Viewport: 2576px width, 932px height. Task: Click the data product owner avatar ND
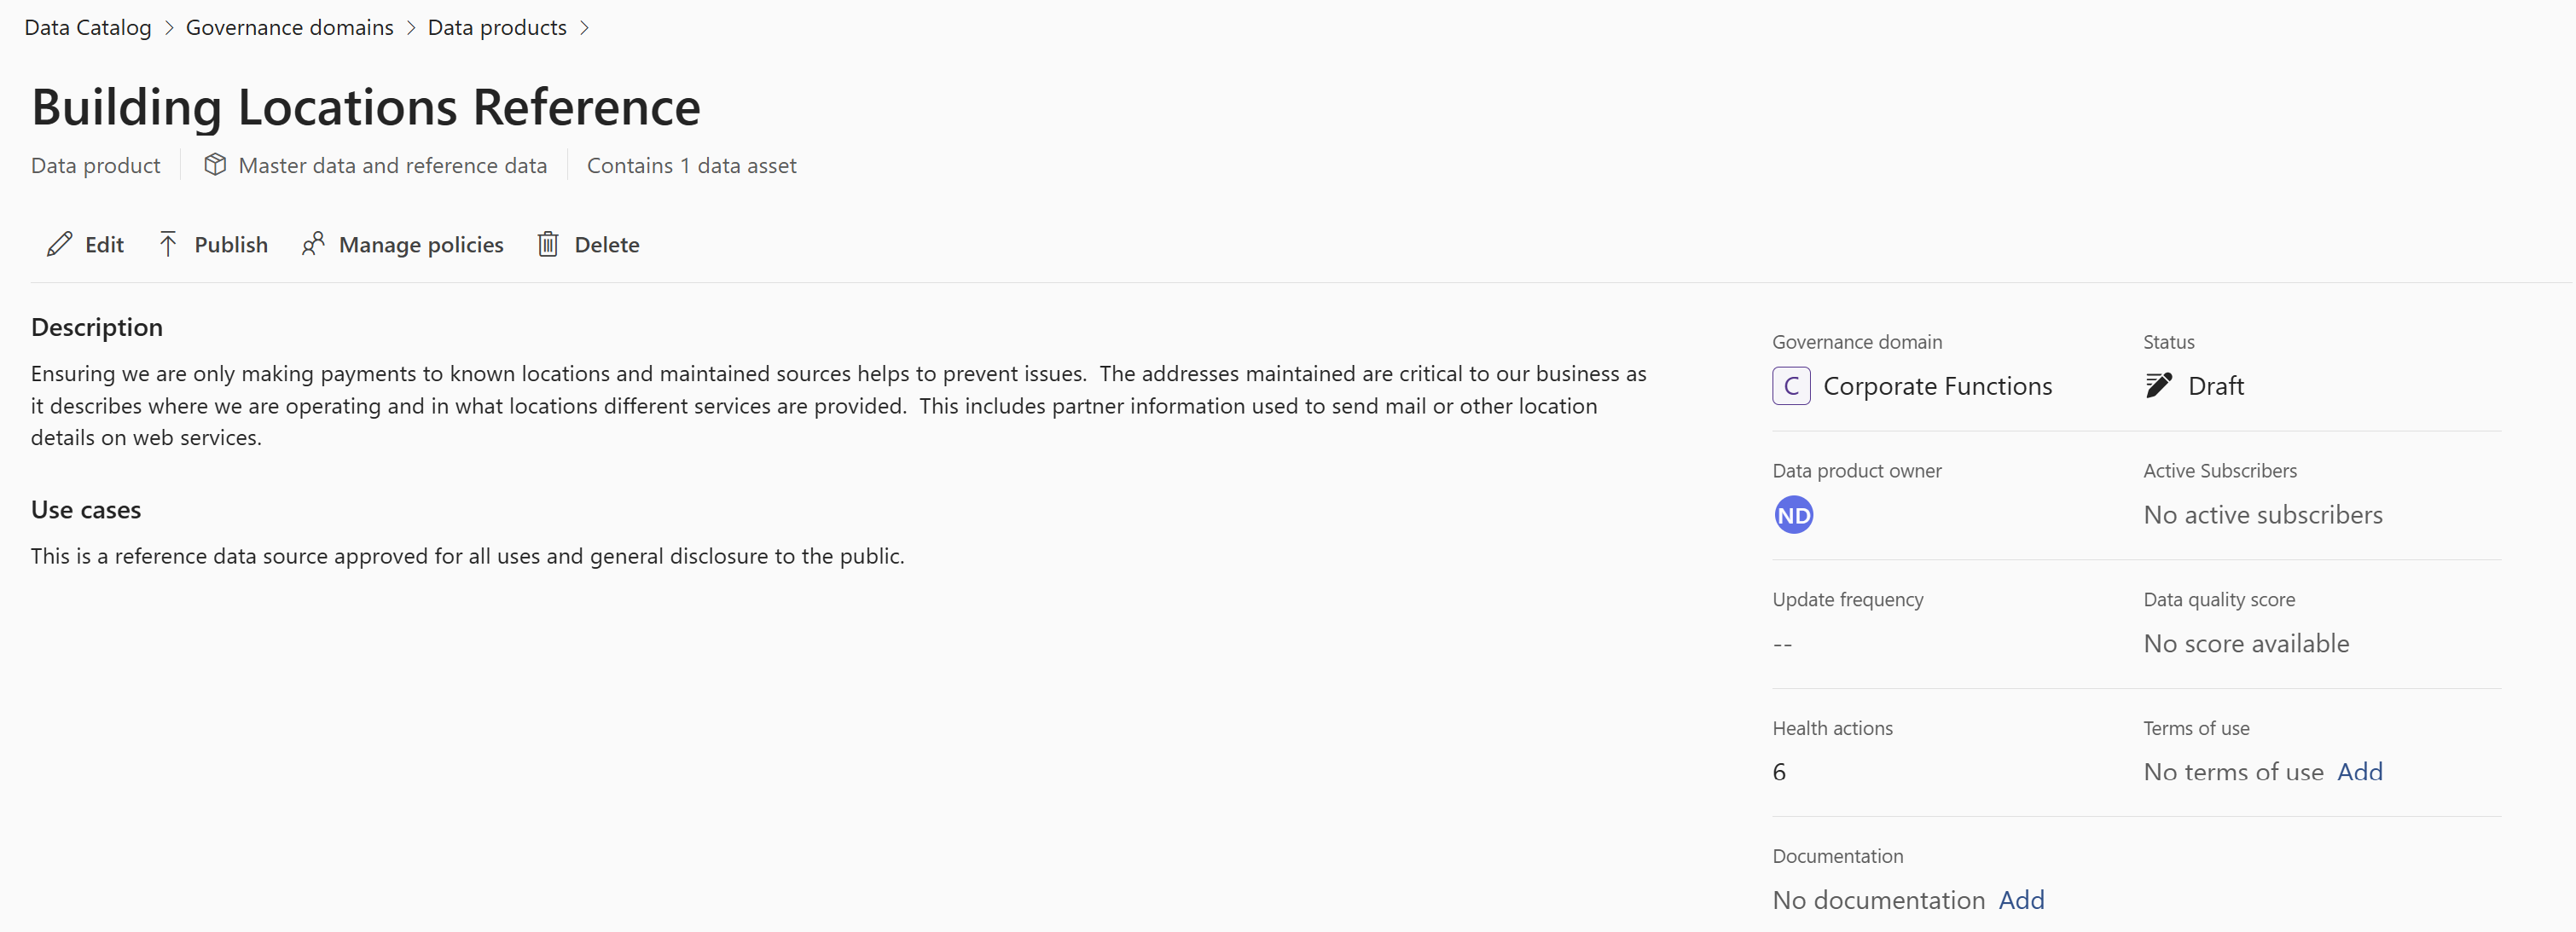1792,514
